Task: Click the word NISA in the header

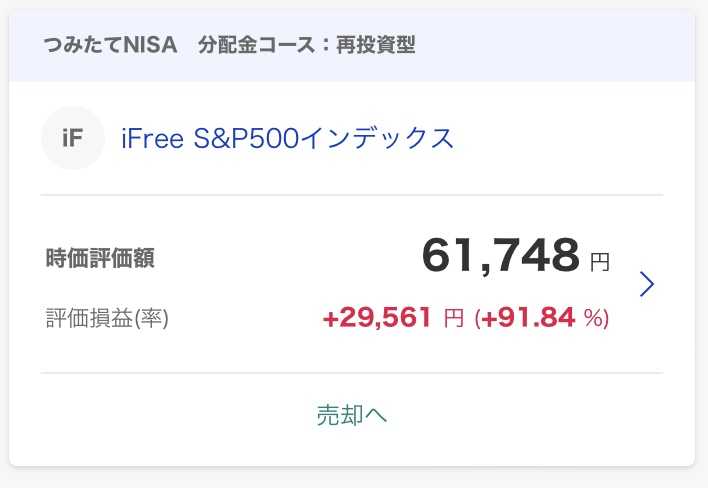Action: coord(150,45)
